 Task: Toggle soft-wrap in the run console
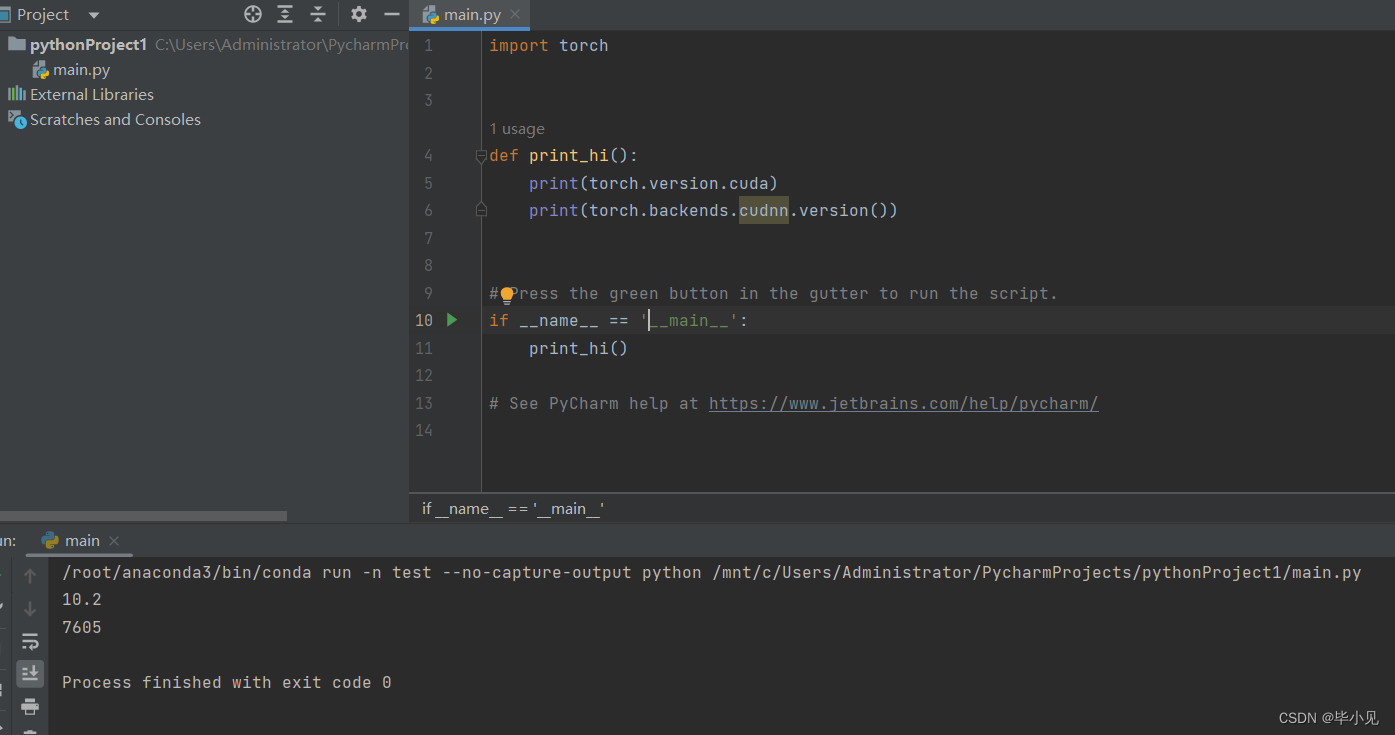pos(30,641)
